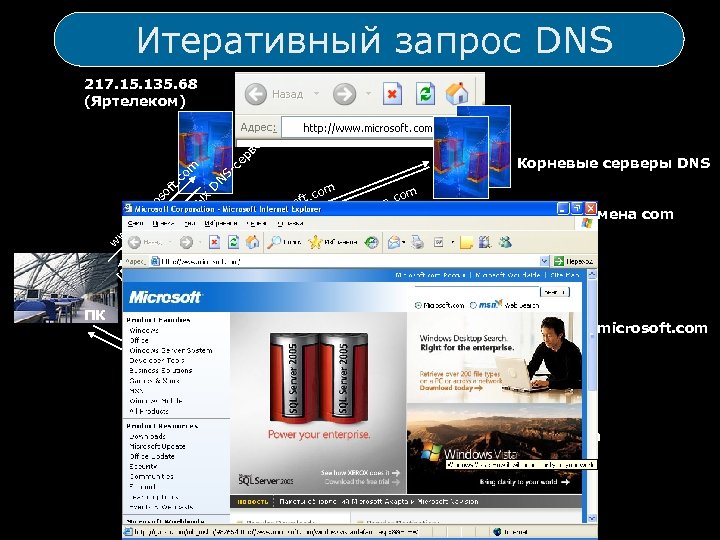Click the Microsoft Update sidebar link
Viewport: 720px width, 540px height.
pos(157,446)
